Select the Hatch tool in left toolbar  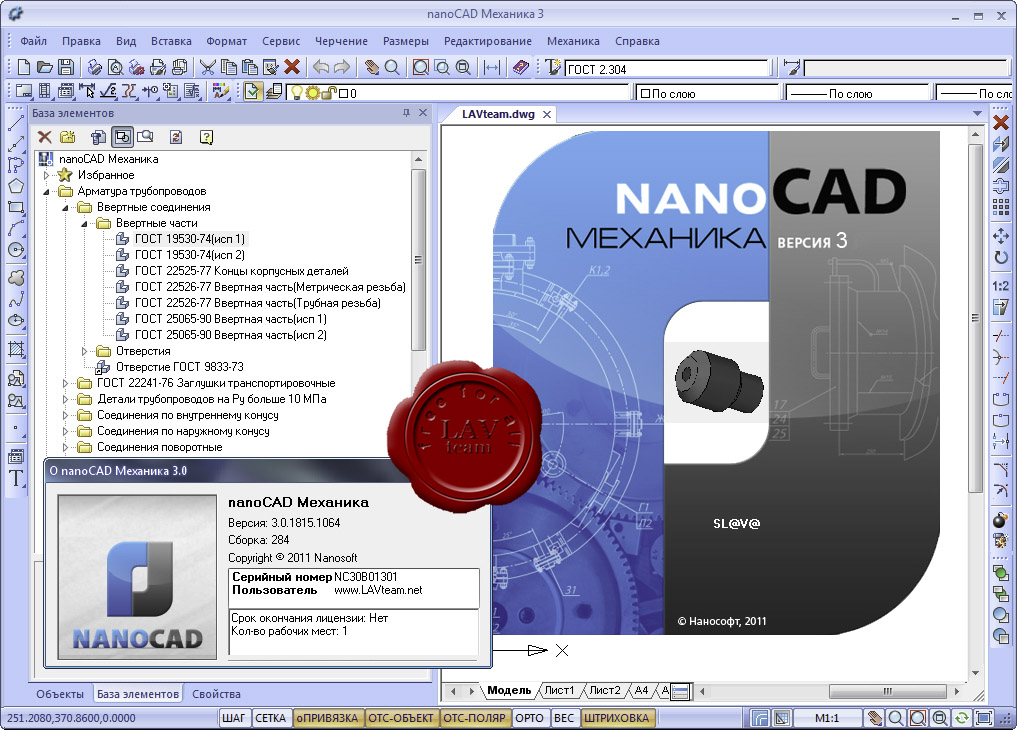pyautogui.click(x=16, y=349)
